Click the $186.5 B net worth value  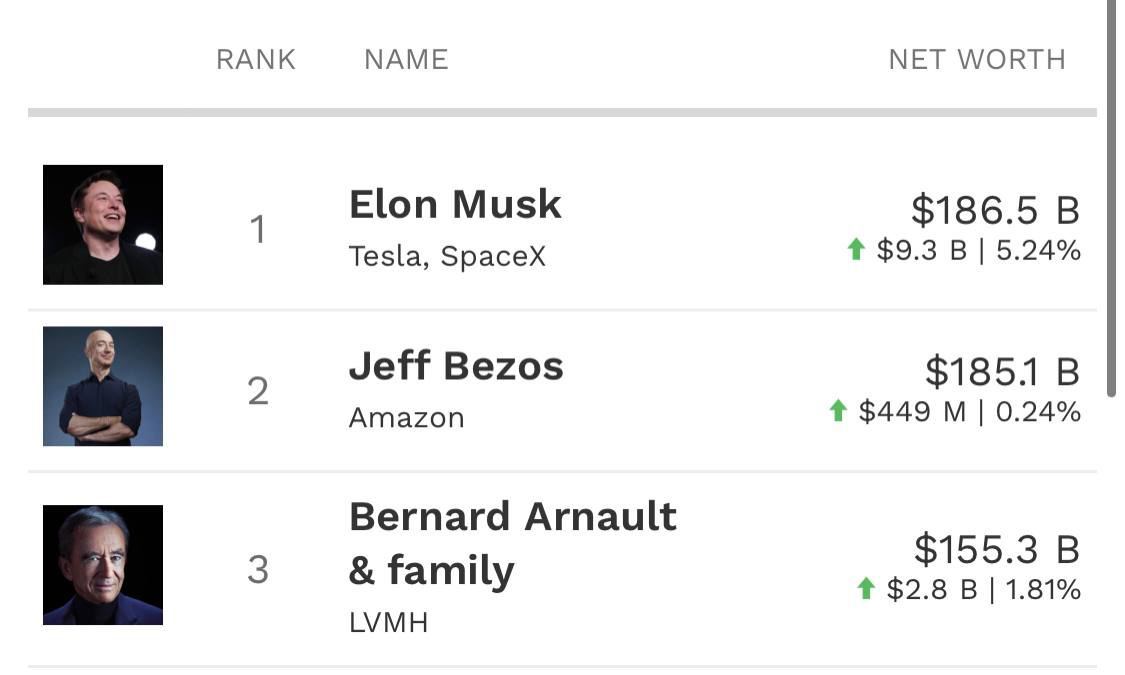point(996,210)
